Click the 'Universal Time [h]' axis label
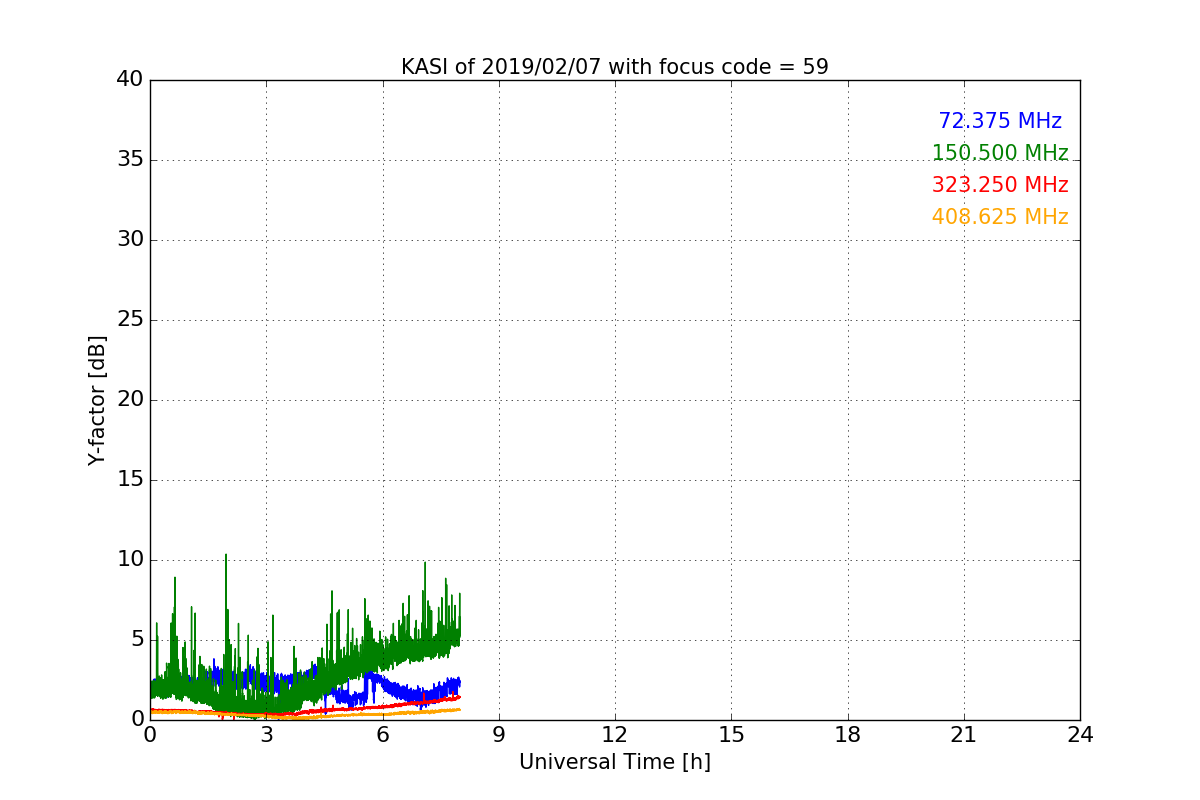Screen dimensions: 1200x800 click(615, 762)
